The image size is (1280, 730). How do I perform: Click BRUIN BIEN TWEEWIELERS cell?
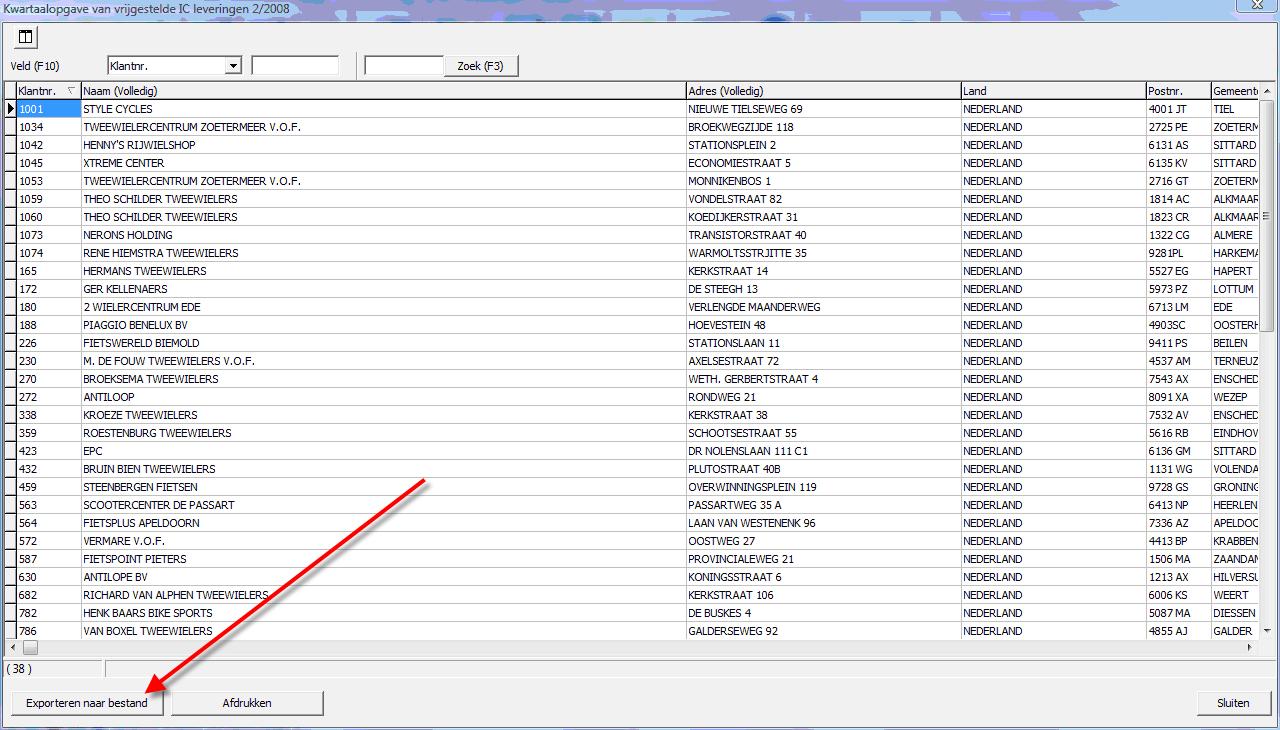(383, 469)
